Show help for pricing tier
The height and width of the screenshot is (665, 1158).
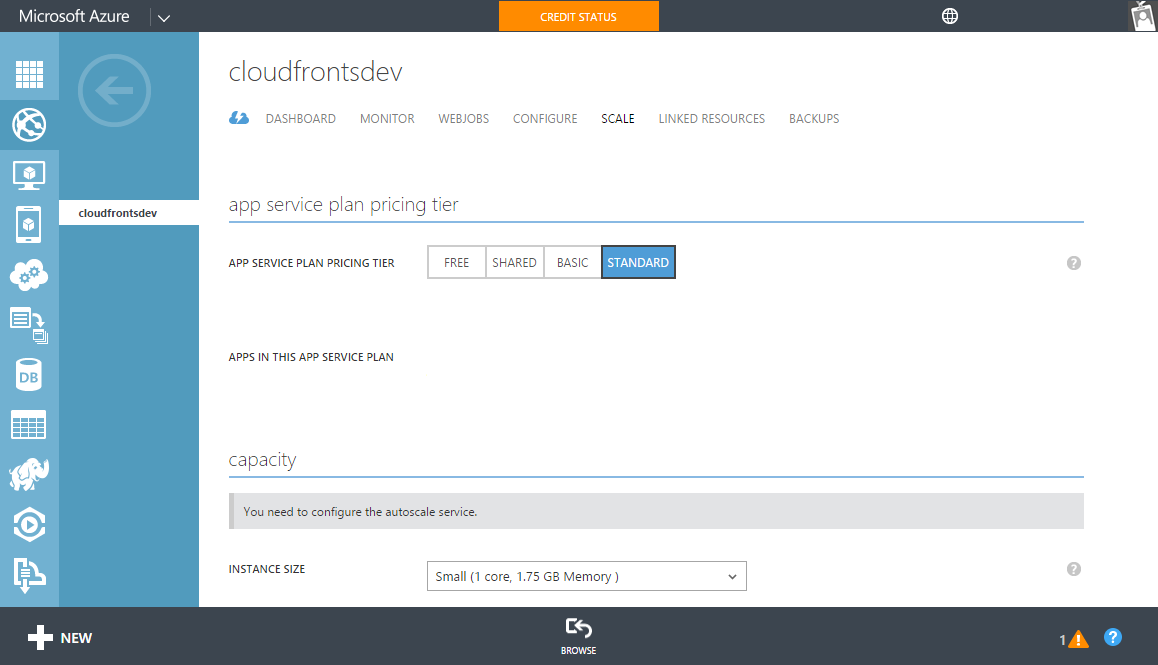click(1074, 263)
